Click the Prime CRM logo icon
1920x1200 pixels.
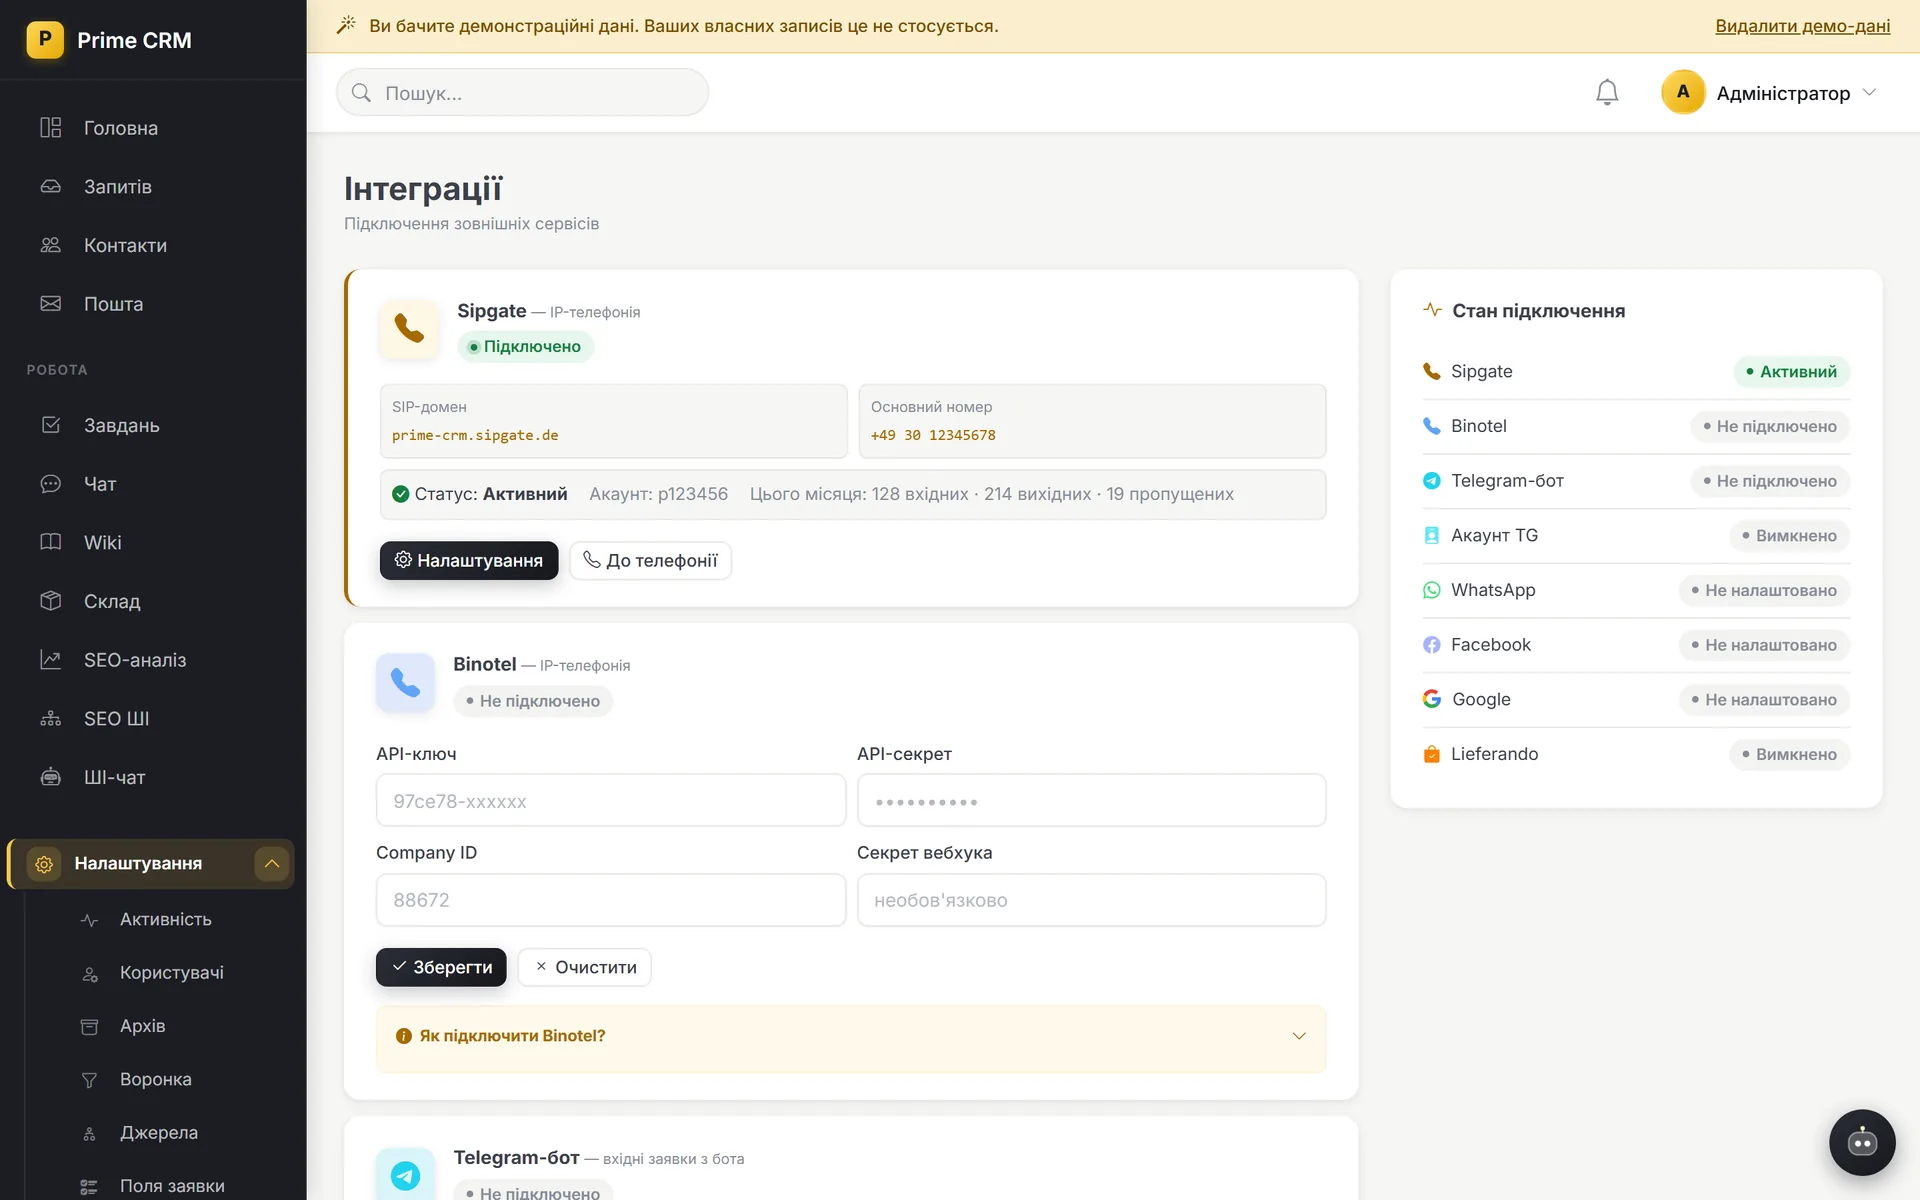(45, 40)
